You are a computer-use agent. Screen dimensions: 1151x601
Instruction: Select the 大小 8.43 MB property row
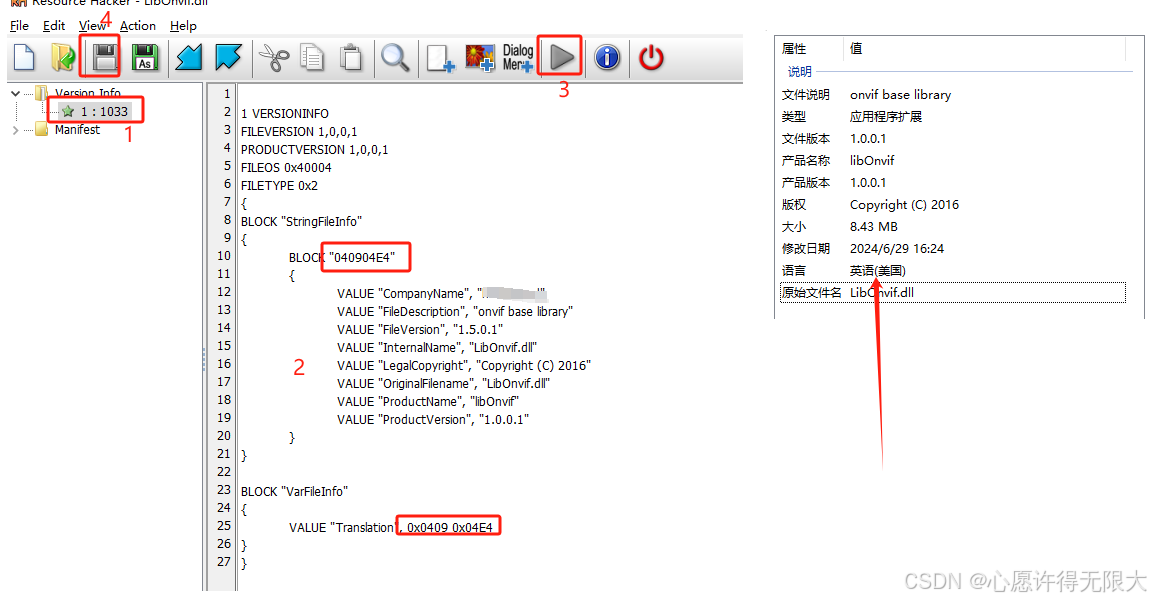[x=953, y=227]
